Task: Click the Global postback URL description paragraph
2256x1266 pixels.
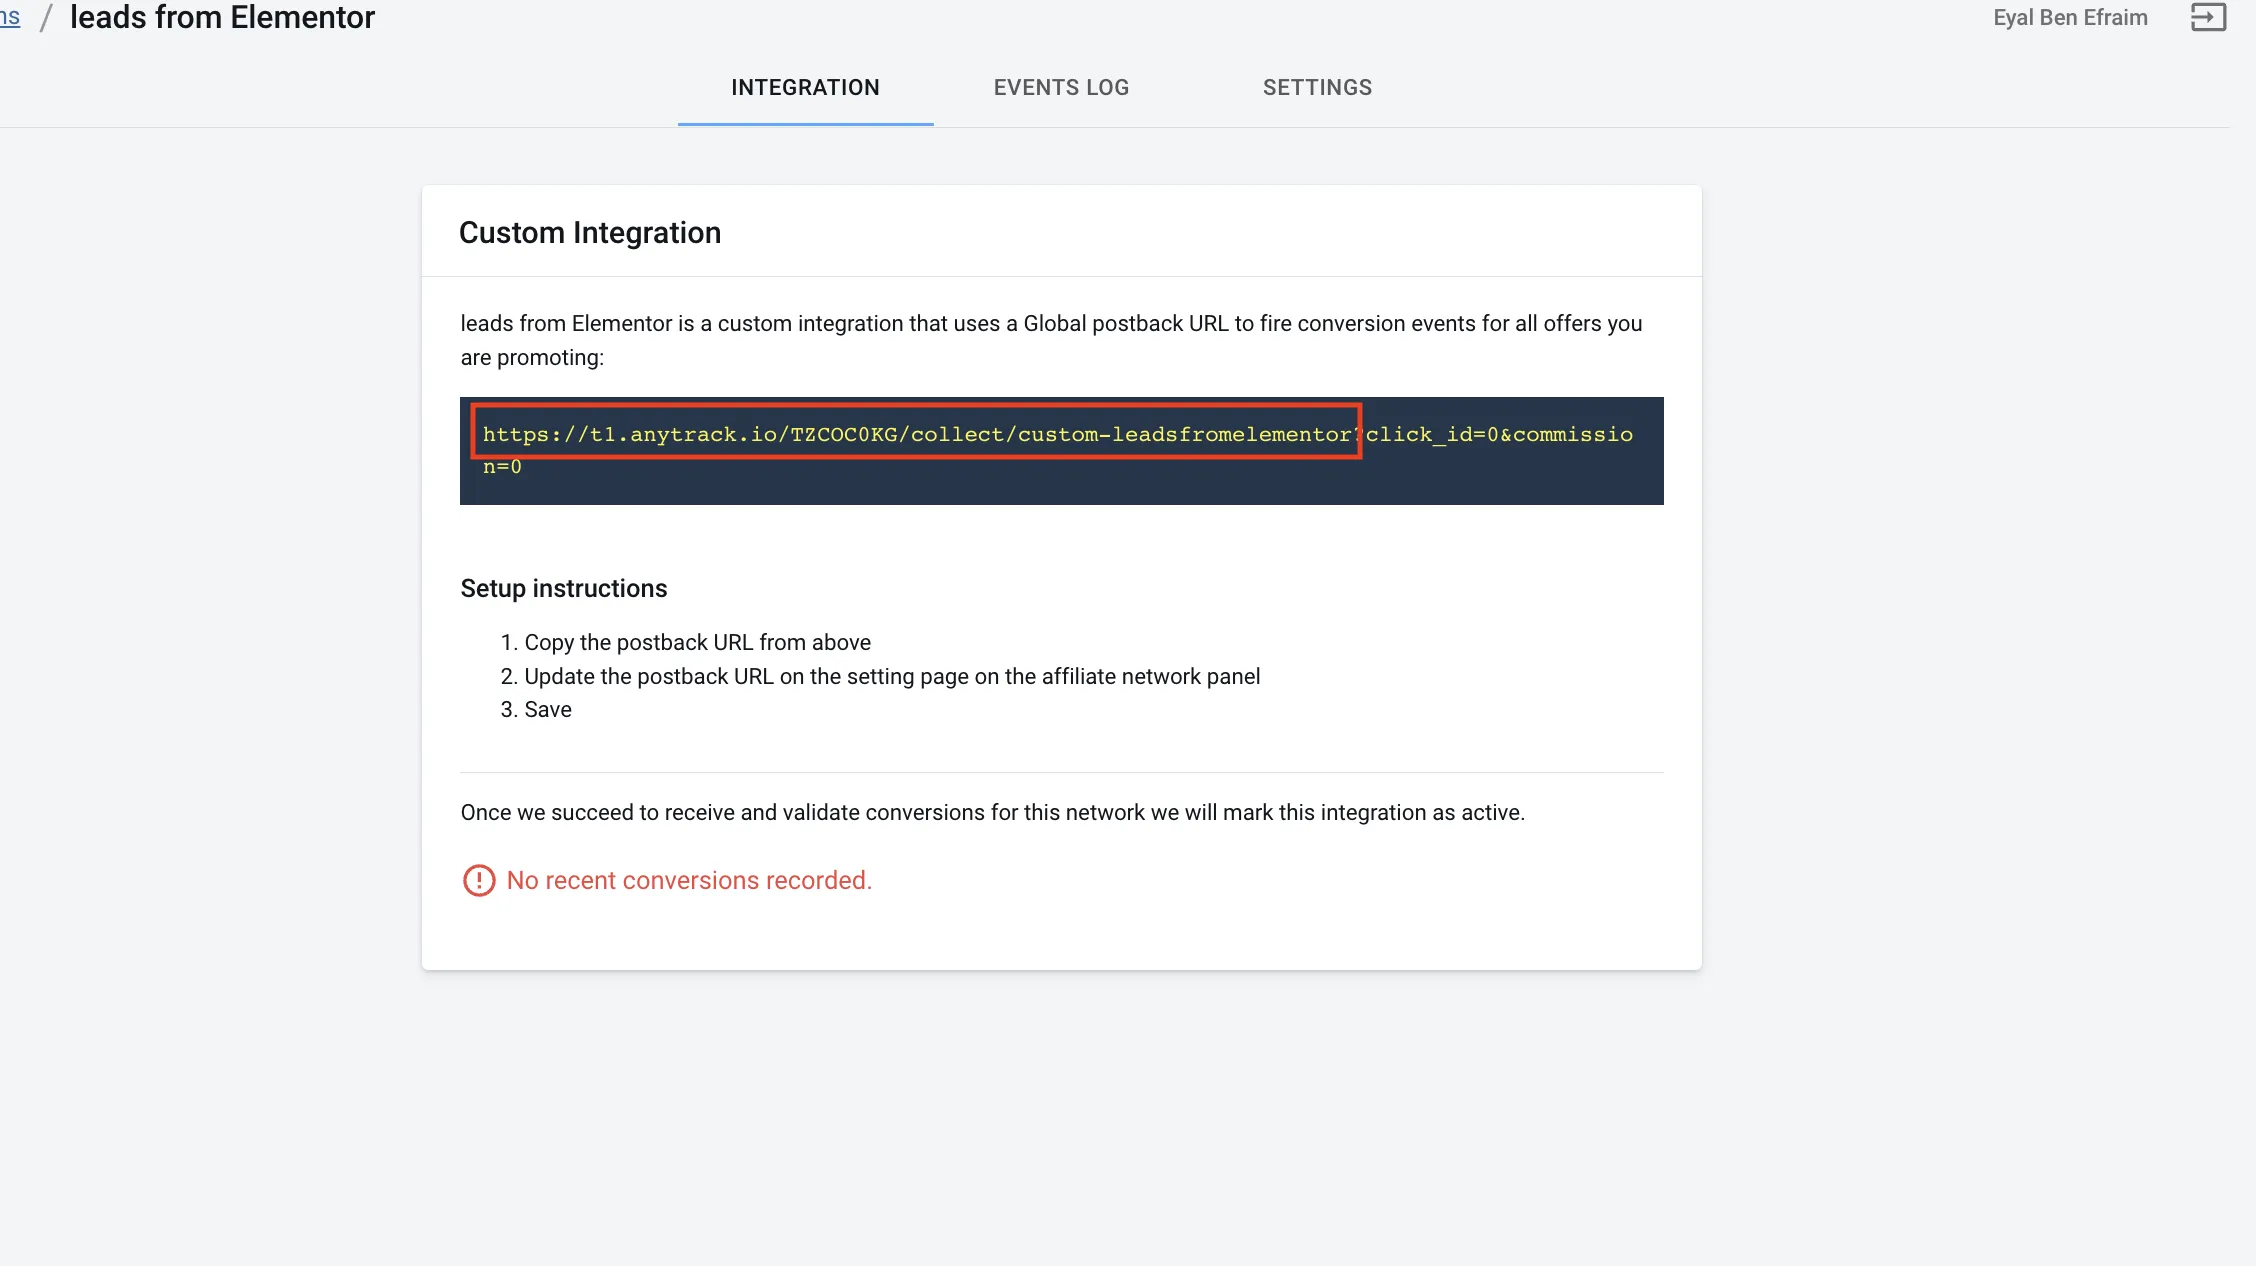Action: [1051, 340]
